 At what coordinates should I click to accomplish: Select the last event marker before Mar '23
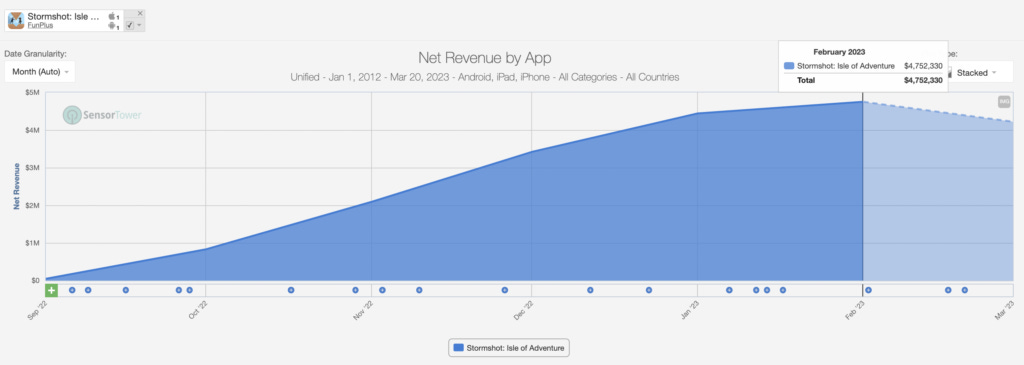click(x=965, y=290)
